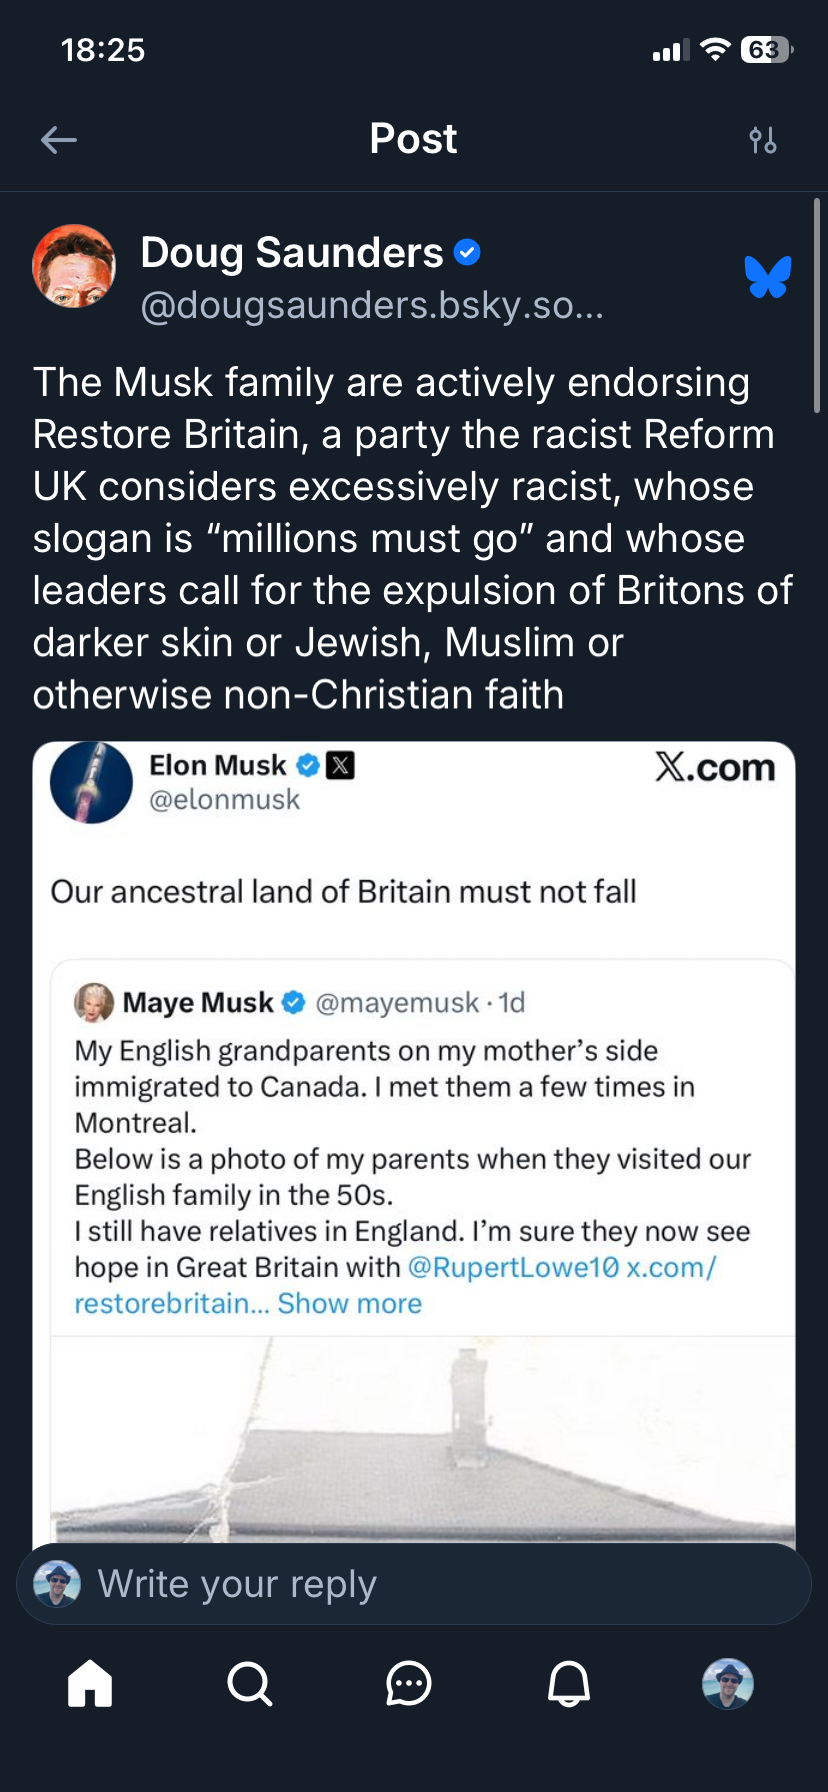Open thread display settings icon

[x=763, y=140]
